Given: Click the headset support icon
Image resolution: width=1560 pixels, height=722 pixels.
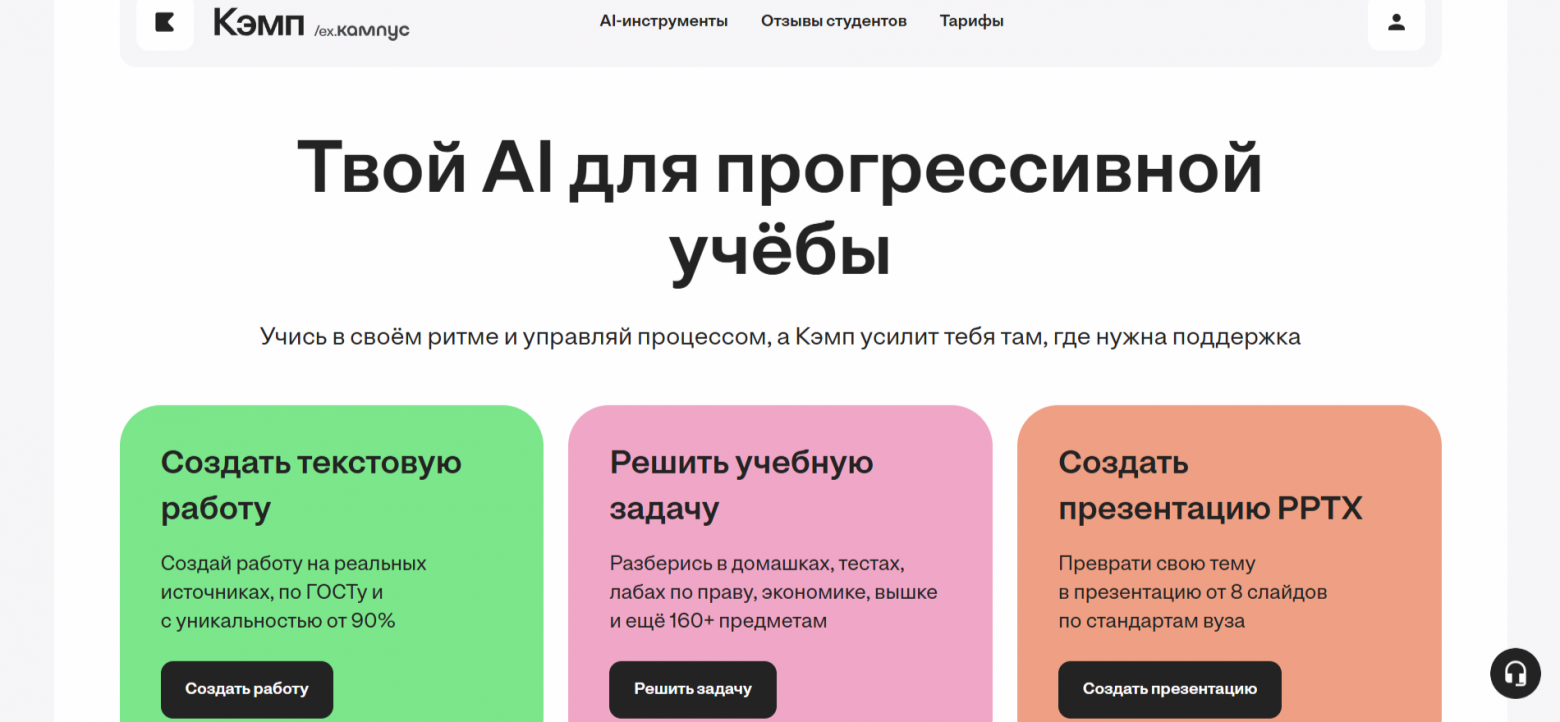Looking at the screenshot, I should [1515, 673].
